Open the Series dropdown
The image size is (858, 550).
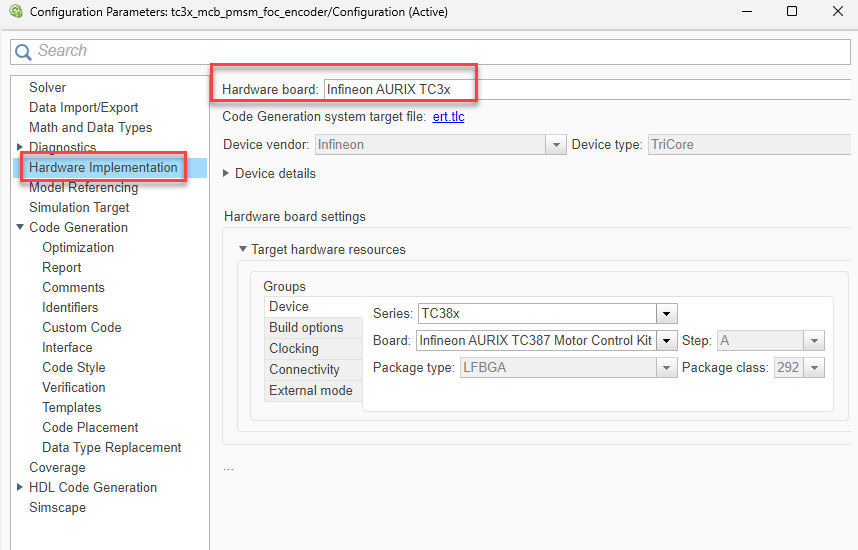pos(667,313)
